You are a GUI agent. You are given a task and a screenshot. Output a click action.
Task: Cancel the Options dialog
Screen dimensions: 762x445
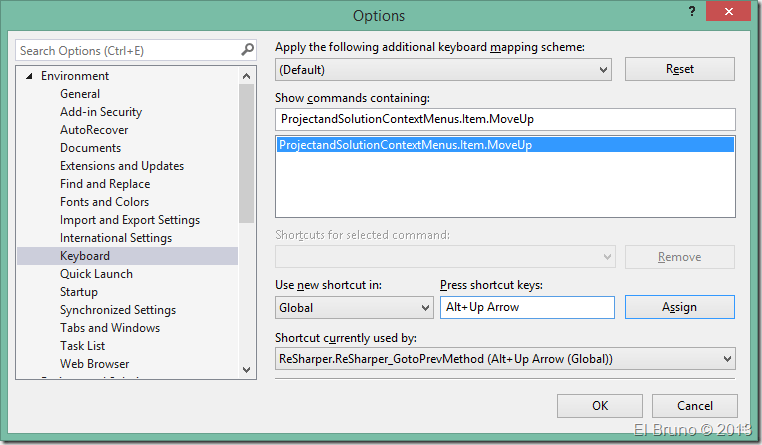coord(694,406)
